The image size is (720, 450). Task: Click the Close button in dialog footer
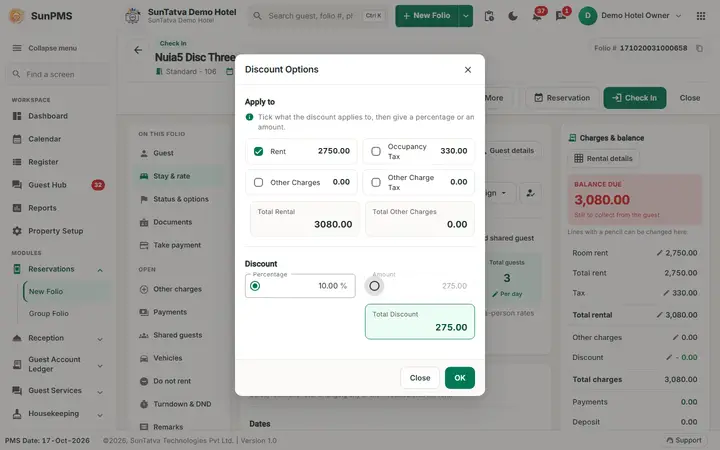420,378
